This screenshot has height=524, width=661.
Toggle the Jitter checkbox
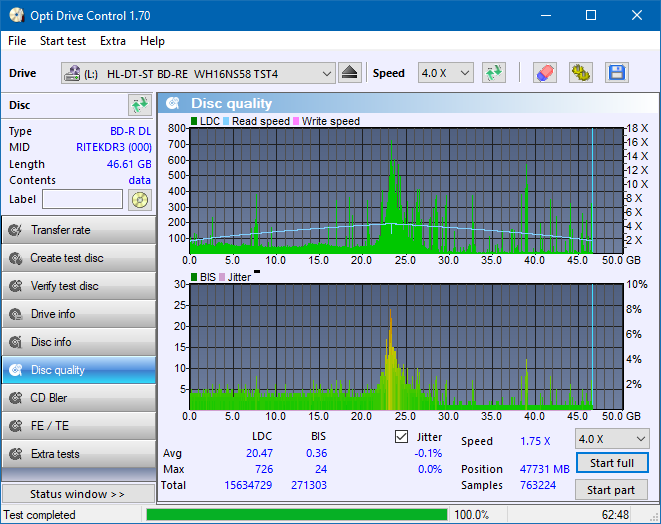click(x=401, y=437)
